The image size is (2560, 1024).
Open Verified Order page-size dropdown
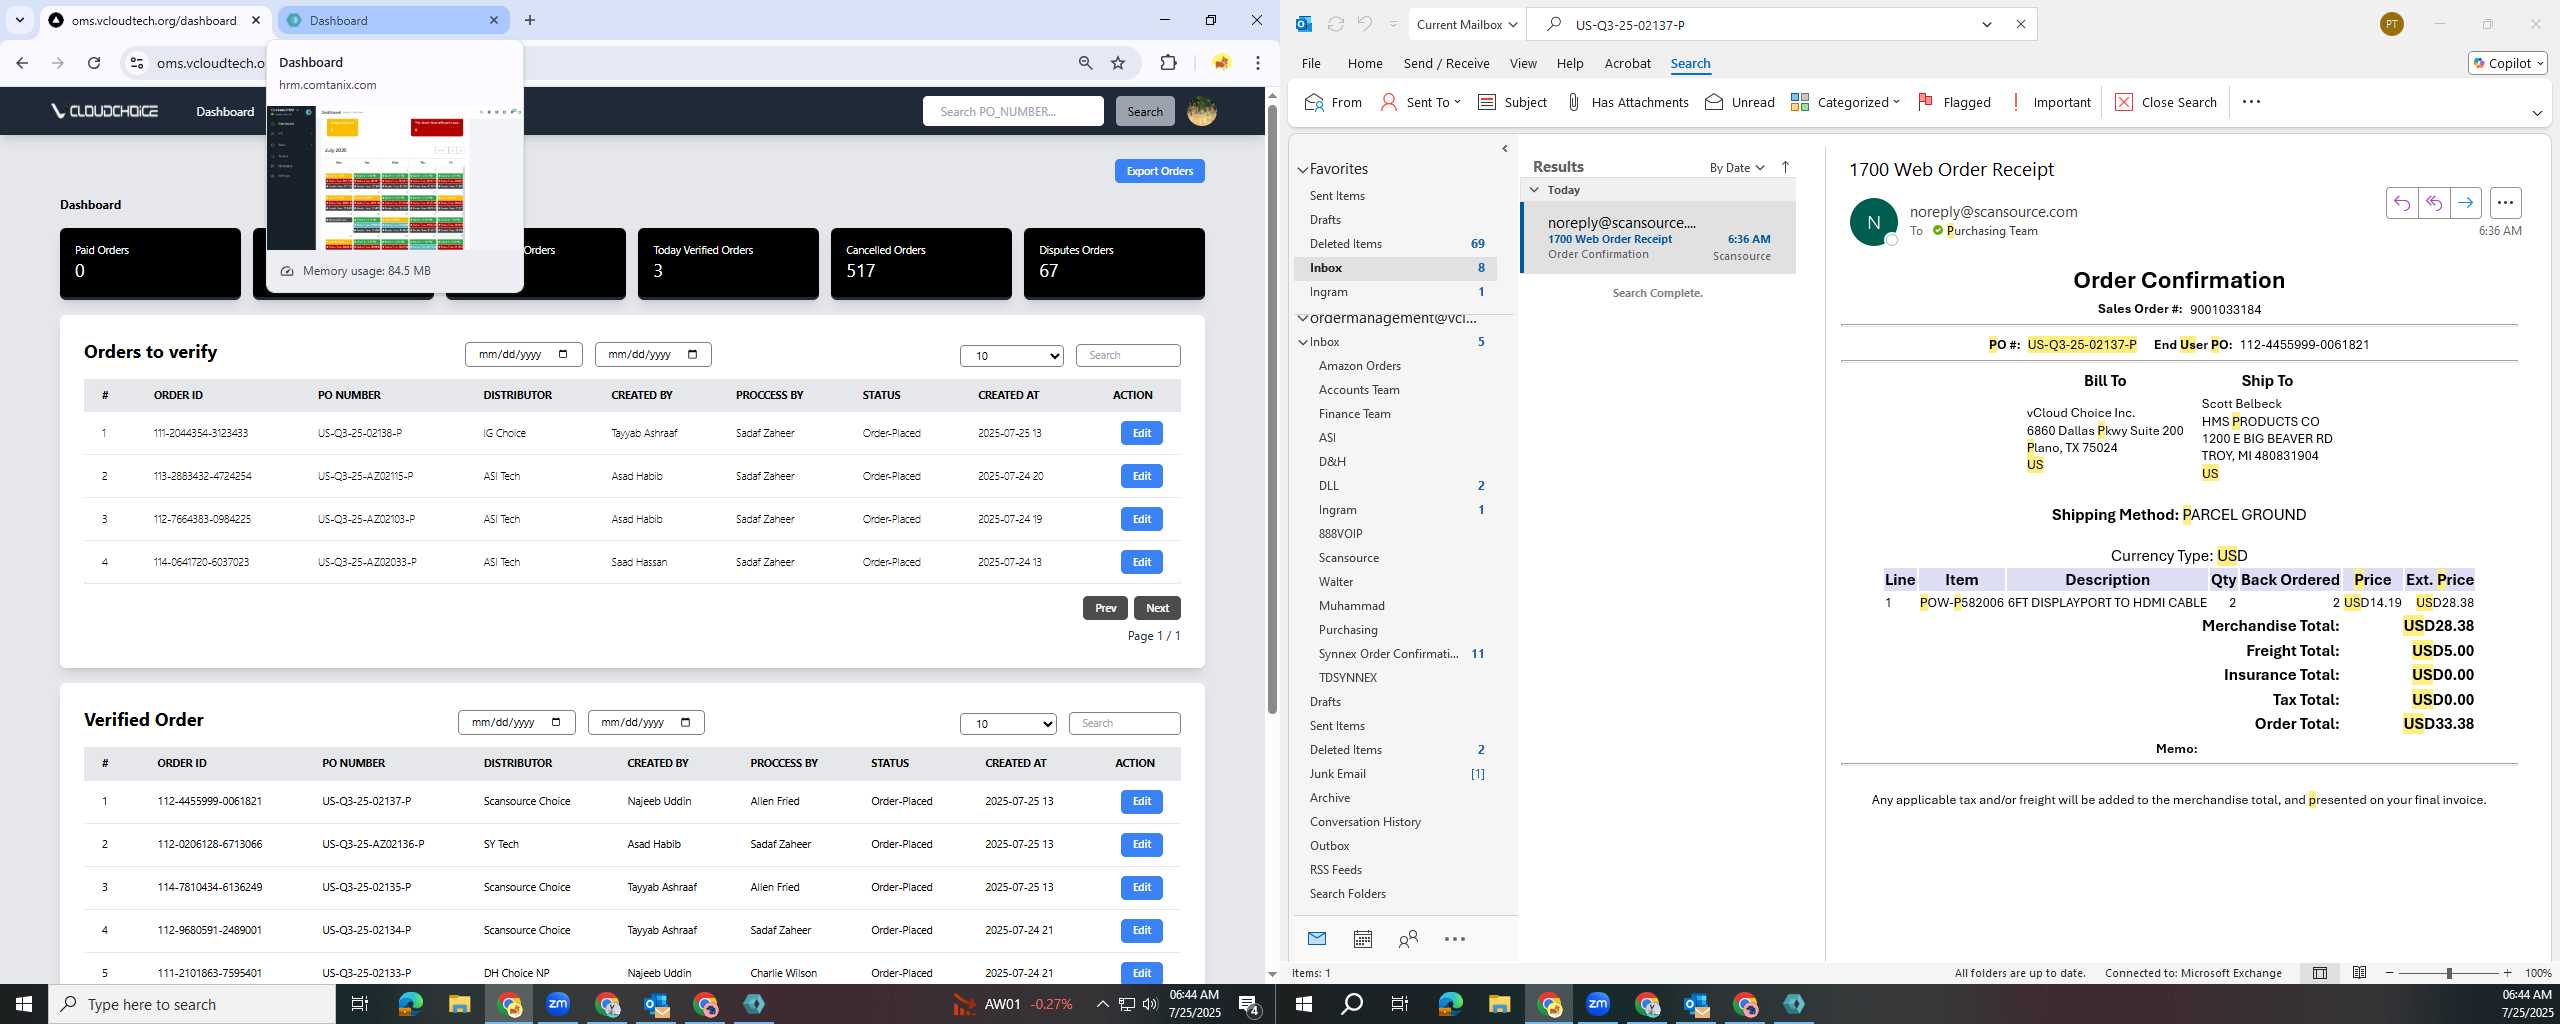1008,723
